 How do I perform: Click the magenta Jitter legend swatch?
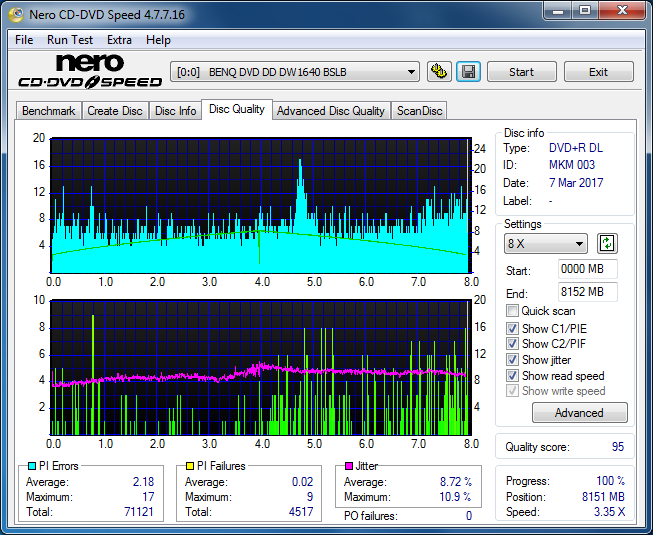click(349, 466)
